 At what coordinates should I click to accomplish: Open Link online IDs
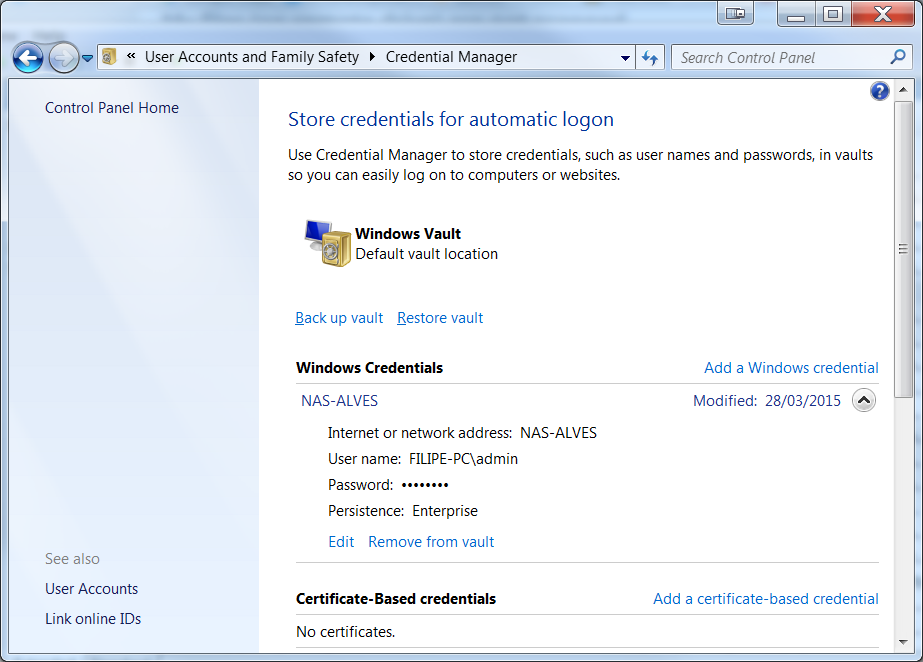click(93, 619)
